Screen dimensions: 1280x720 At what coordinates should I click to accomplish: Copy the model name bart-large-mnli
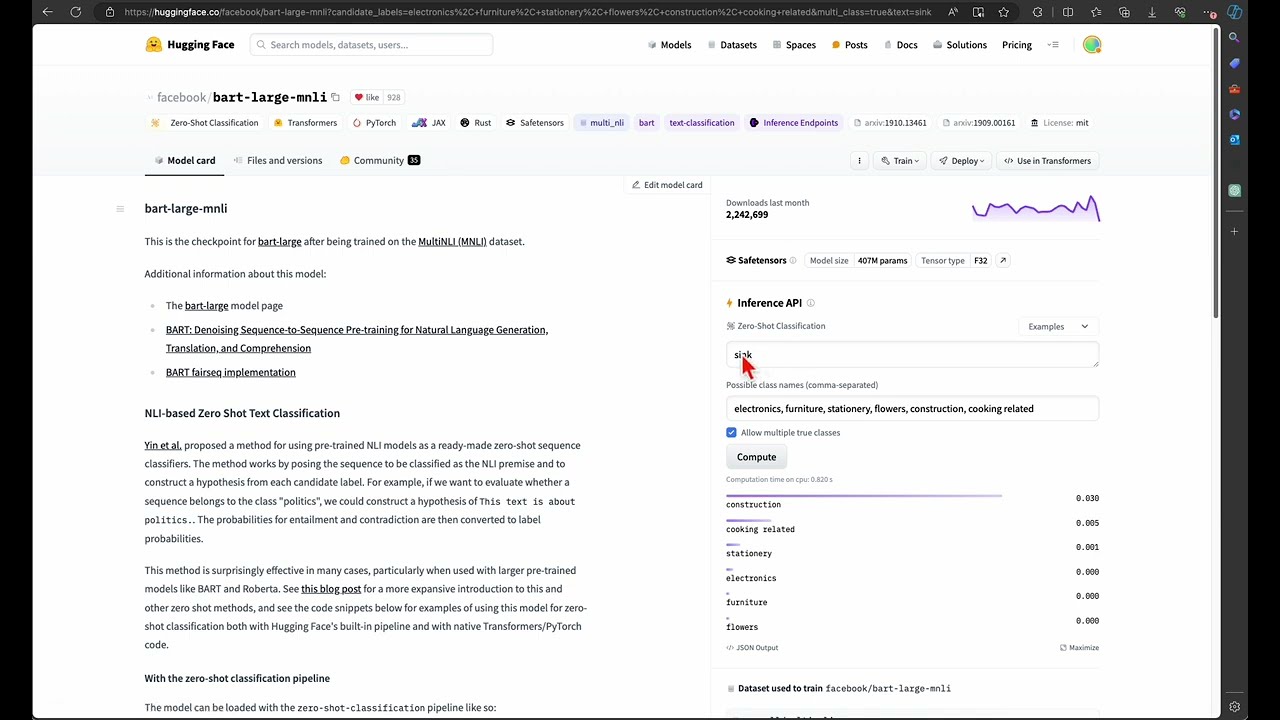point(335,97)
